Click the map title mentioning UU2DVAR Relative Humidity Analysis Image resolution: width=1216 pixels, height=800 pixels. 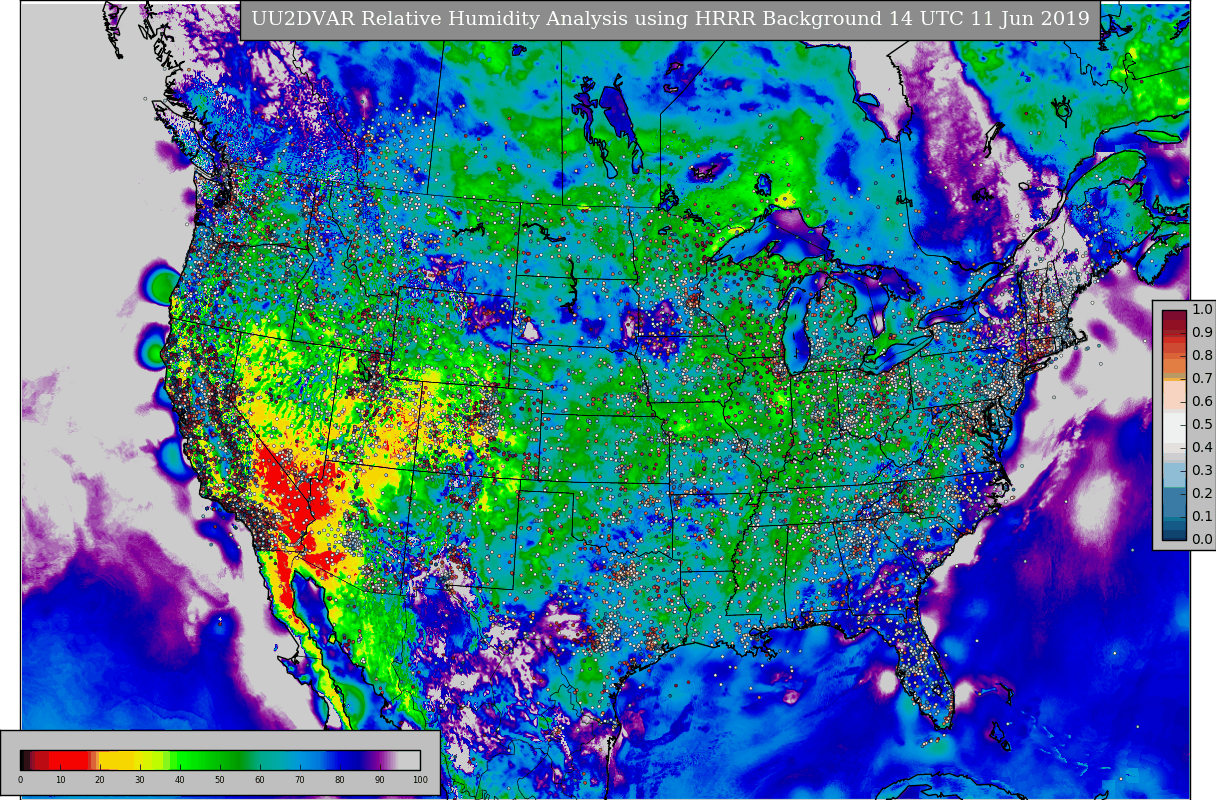[670, 19]
